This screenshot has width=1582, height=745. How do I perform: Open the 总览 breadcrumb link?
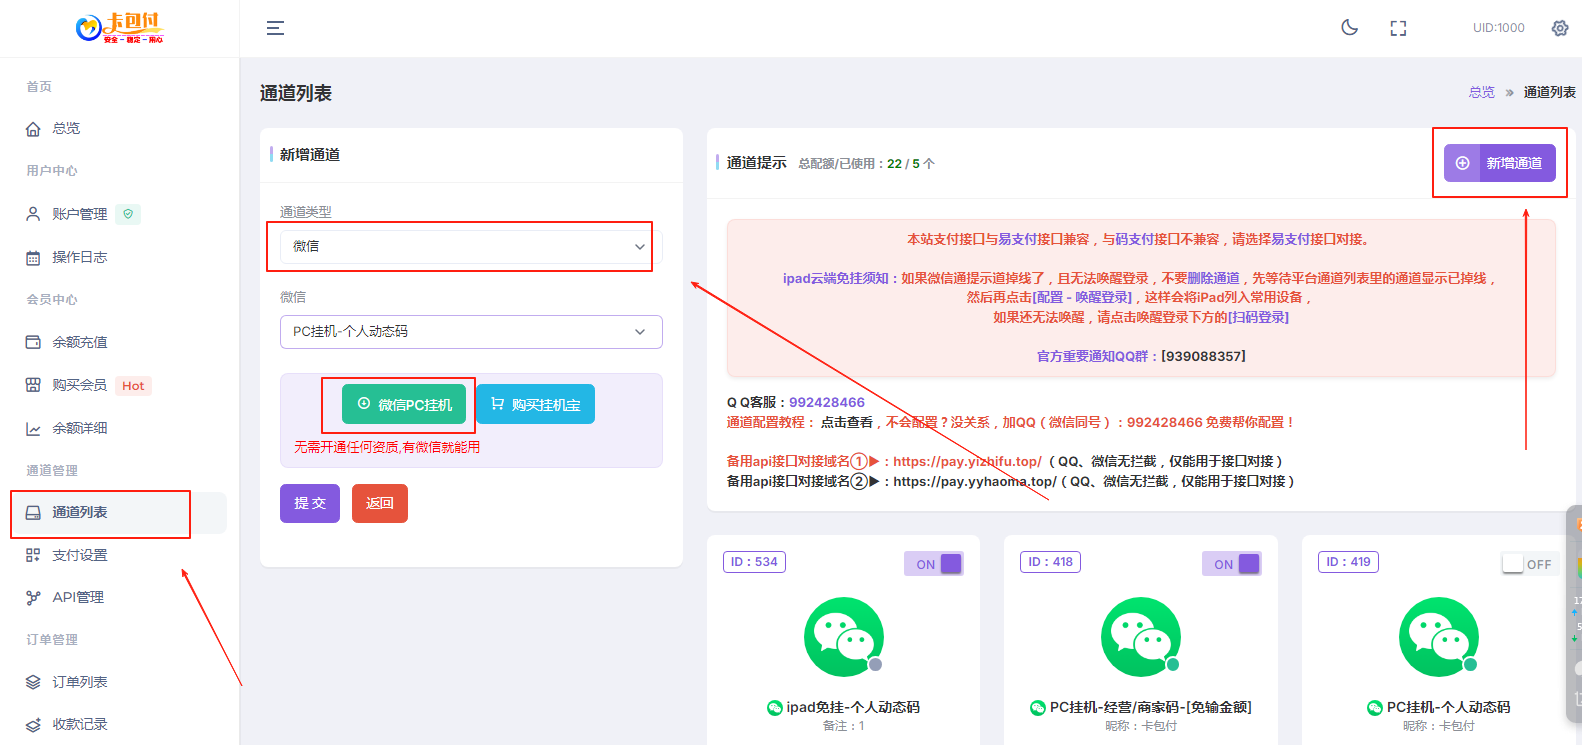(1481, 92)
